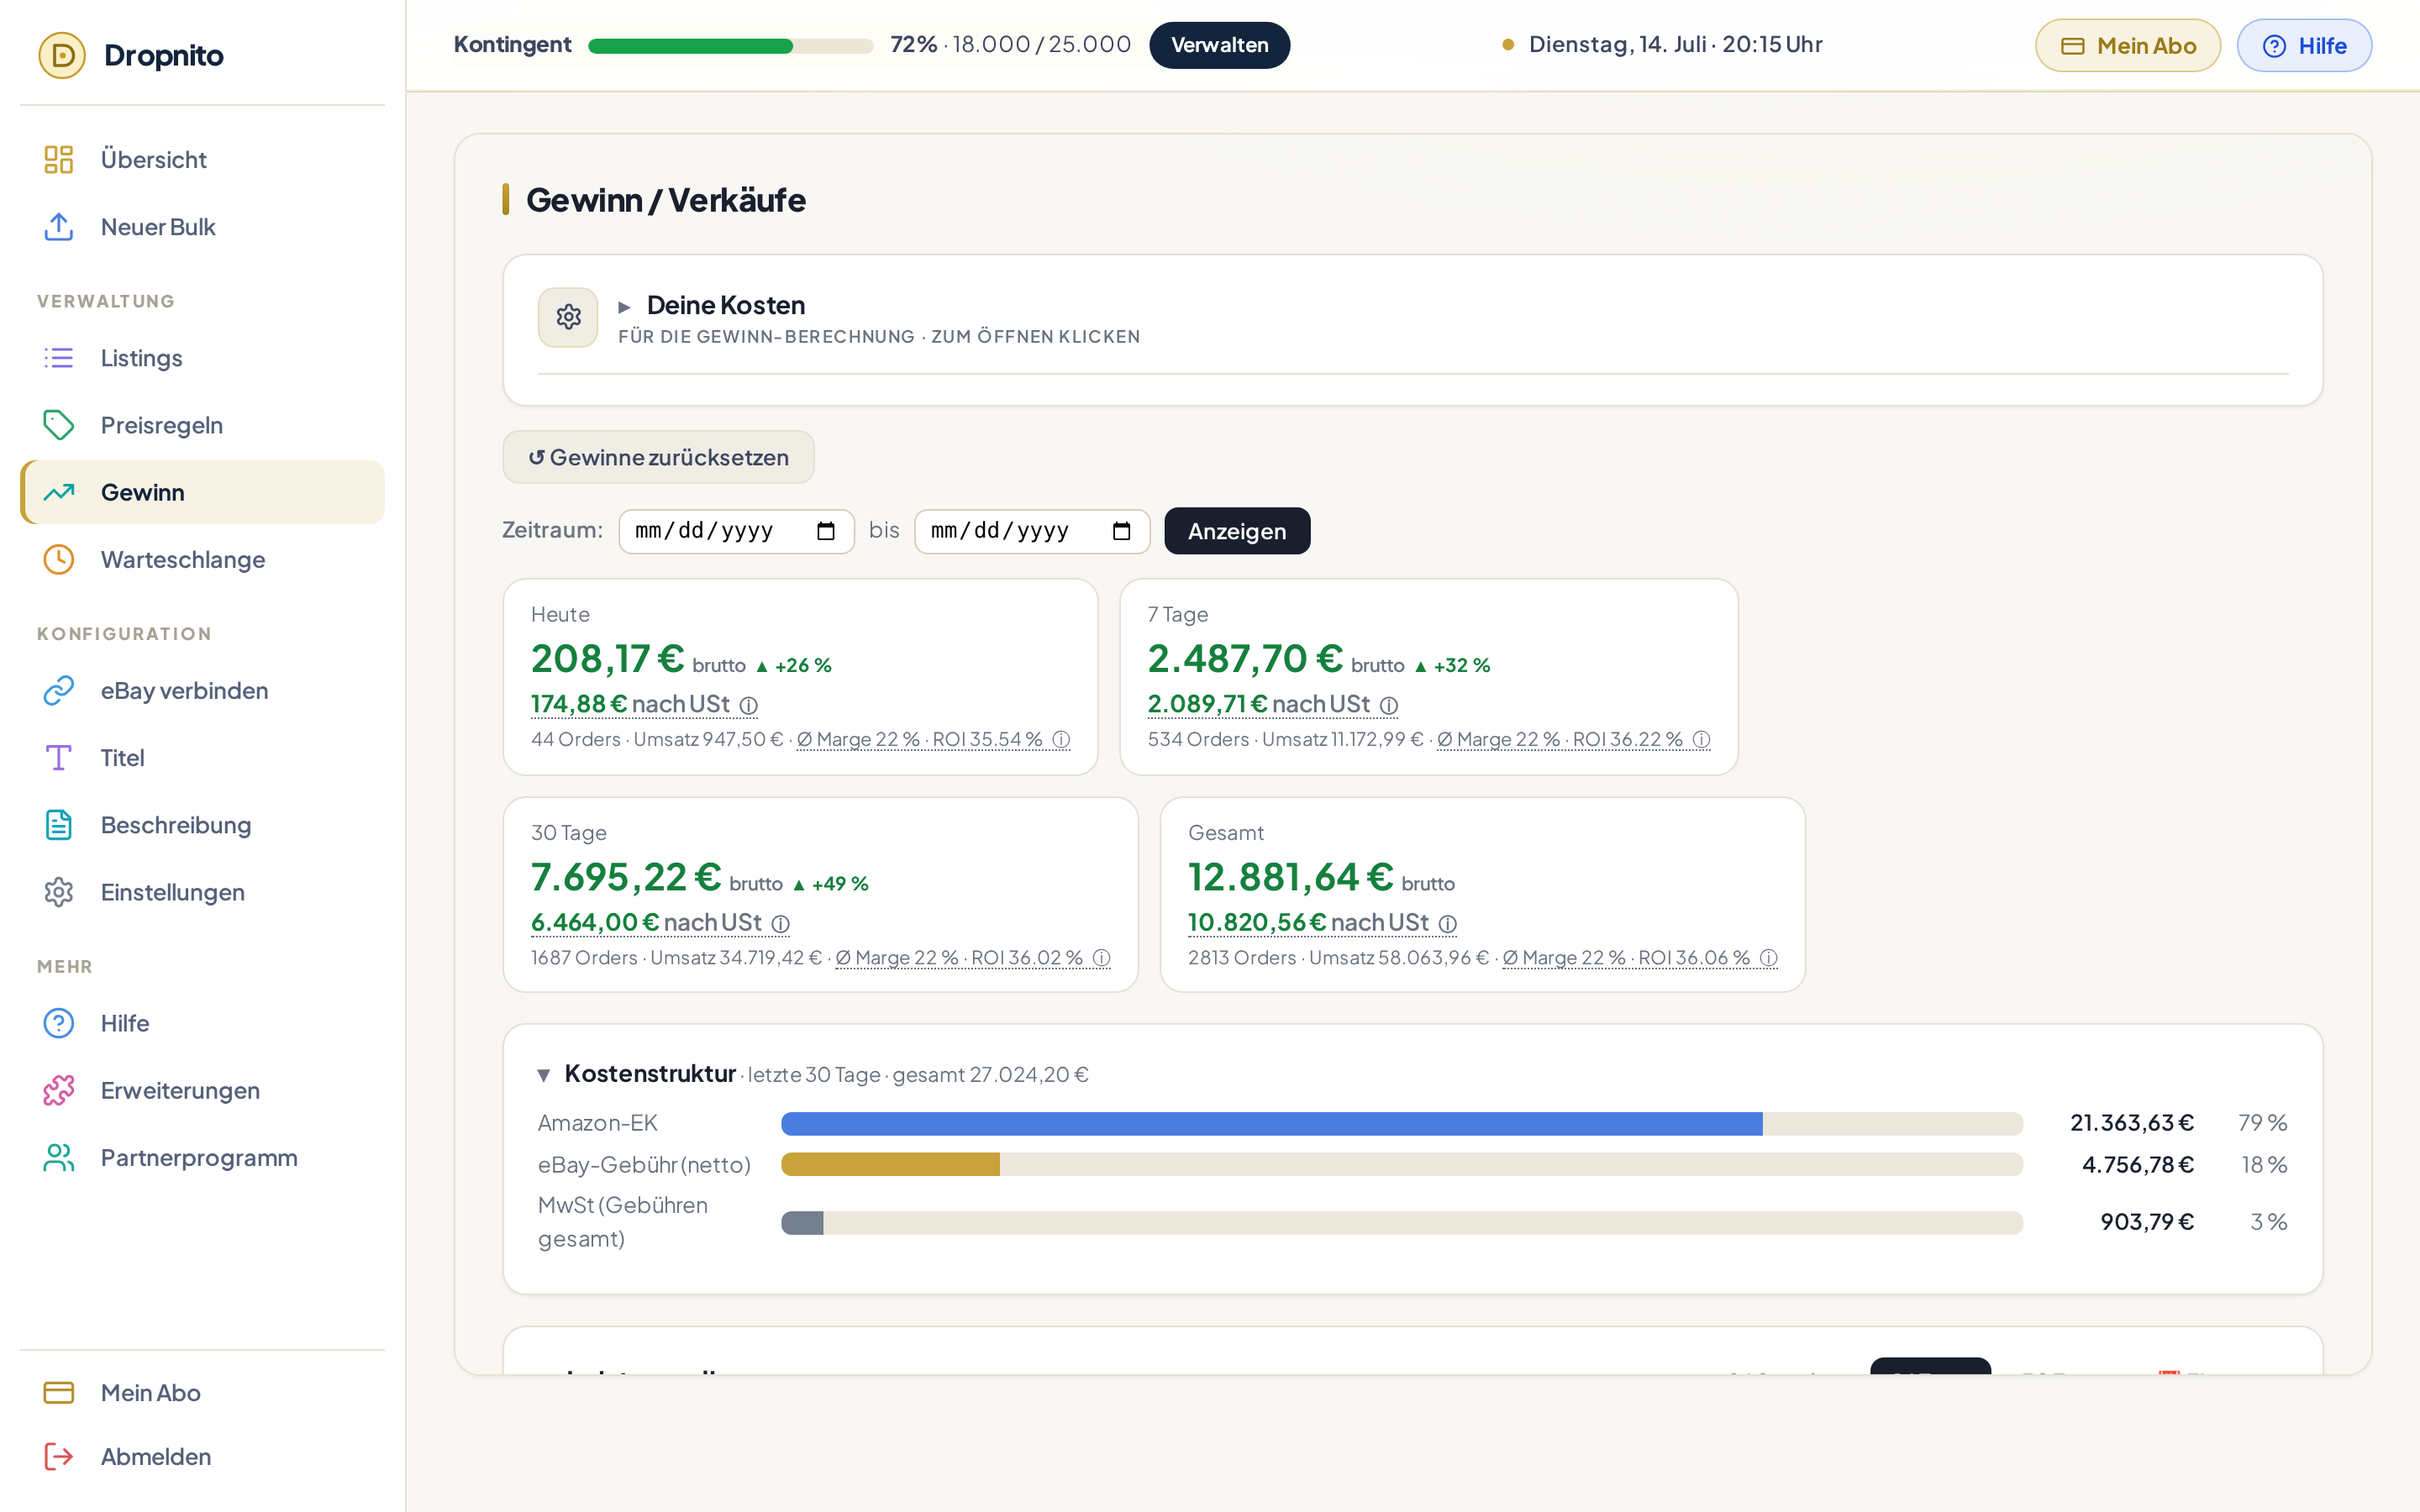Click the Erweiterungen puzzle icon
The height and width of the screenshot is (1512, 2420).
pos(59,1090)
